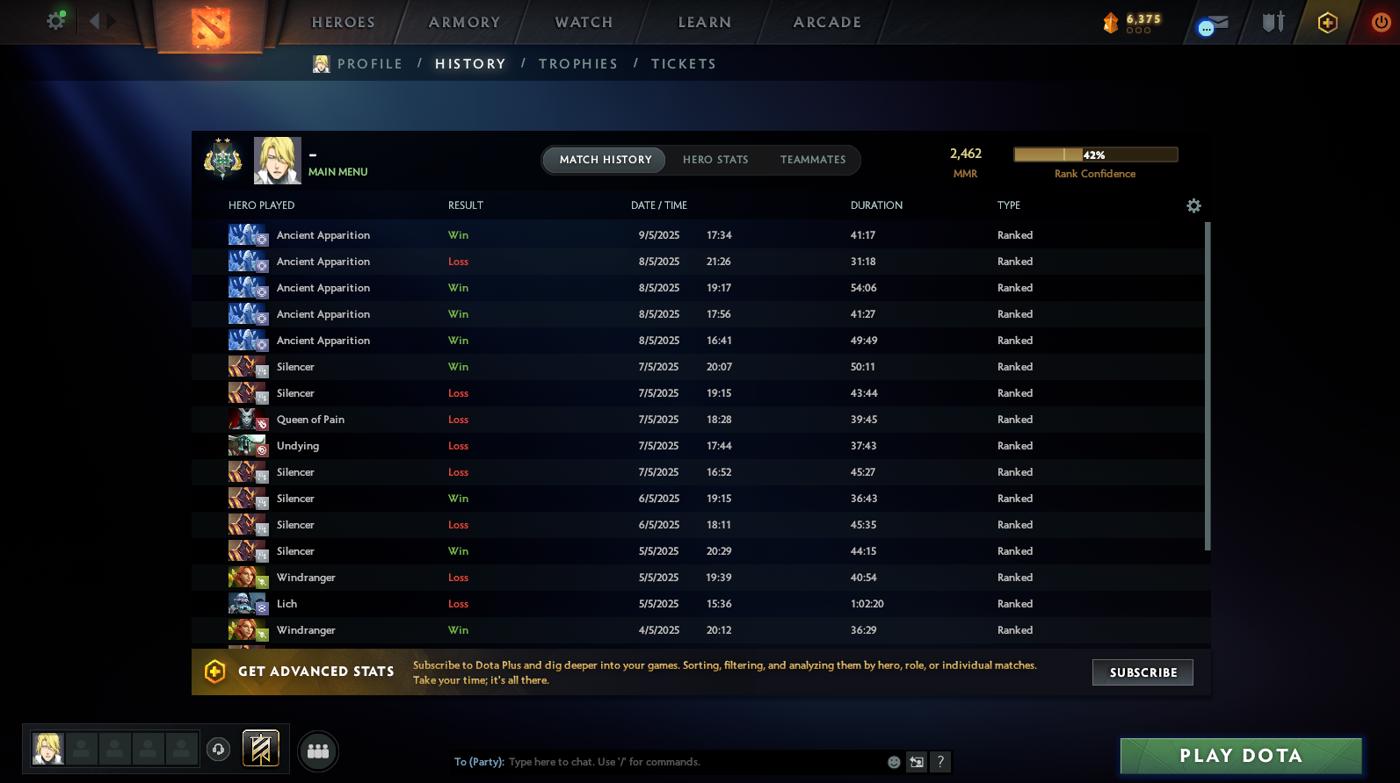Switch to Teammates view
Screen dimensions: 1400x783
[x=813, y=160]
